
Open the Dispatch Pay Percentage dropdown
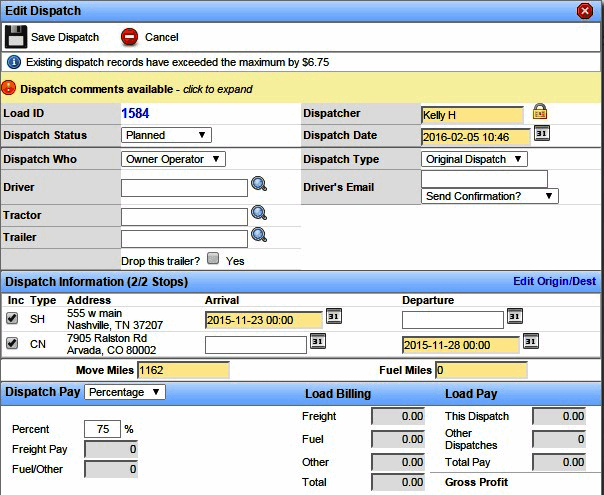pos(125,393)
